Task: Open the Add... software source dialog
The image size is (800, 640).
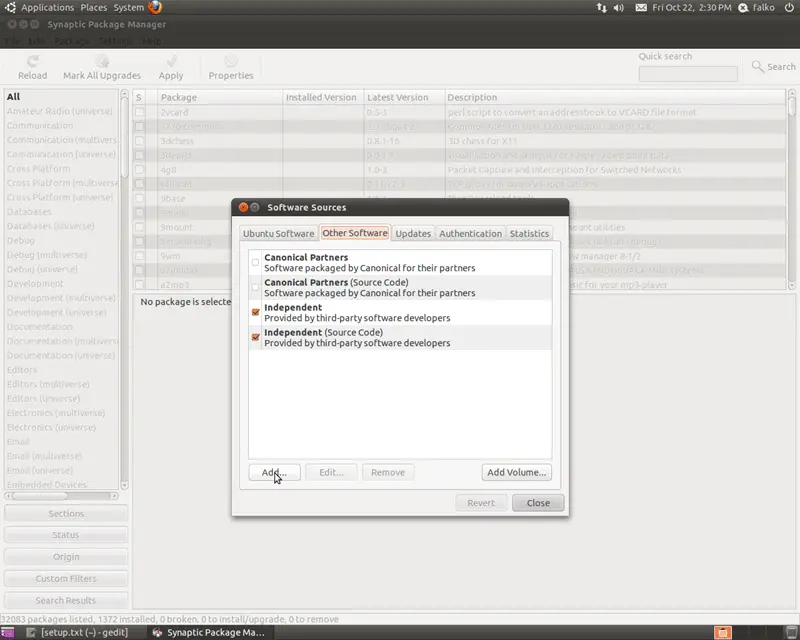Action: coord(274,473)
